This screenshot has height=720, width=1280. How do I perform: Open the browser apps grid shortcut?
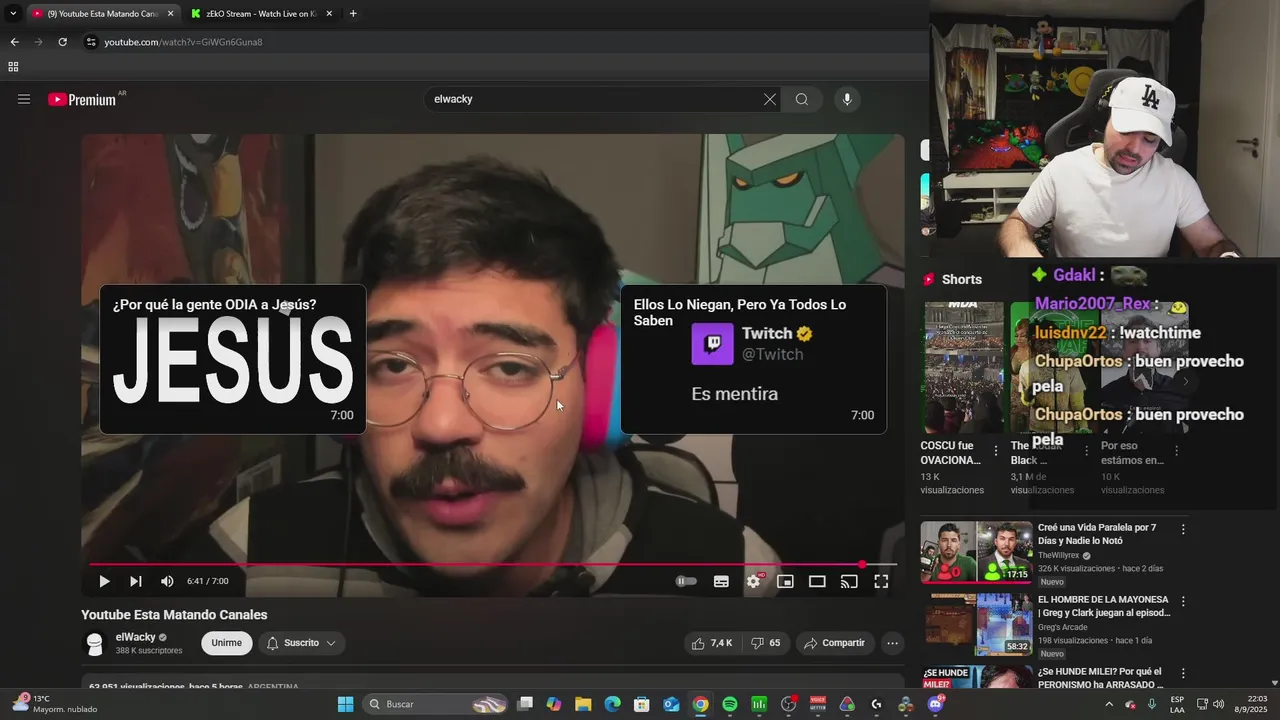click(13, 67)
